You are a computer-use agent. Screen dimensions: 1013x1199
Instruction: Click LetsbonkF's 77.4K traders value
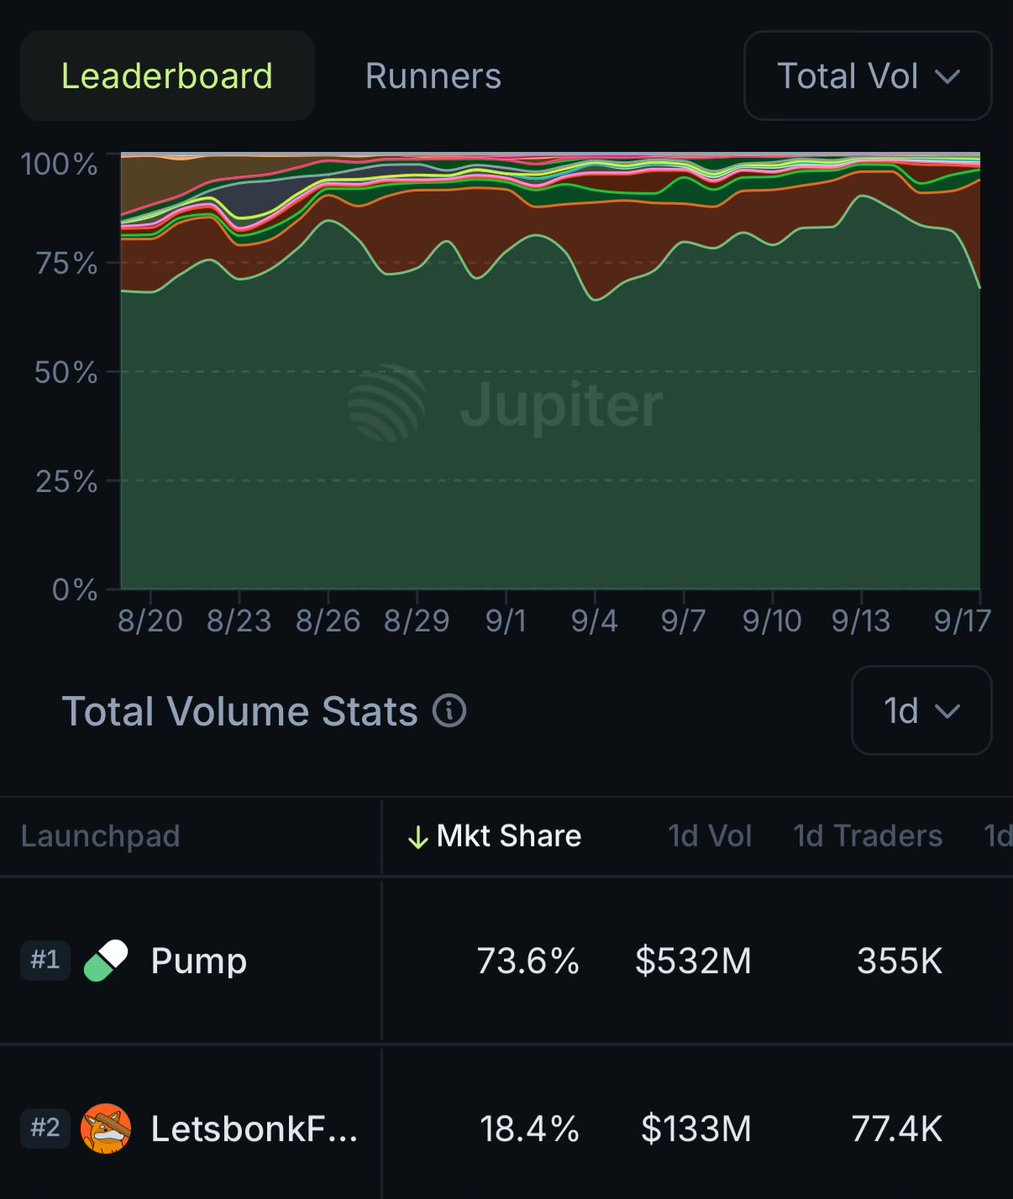[x=897, y=1129]
